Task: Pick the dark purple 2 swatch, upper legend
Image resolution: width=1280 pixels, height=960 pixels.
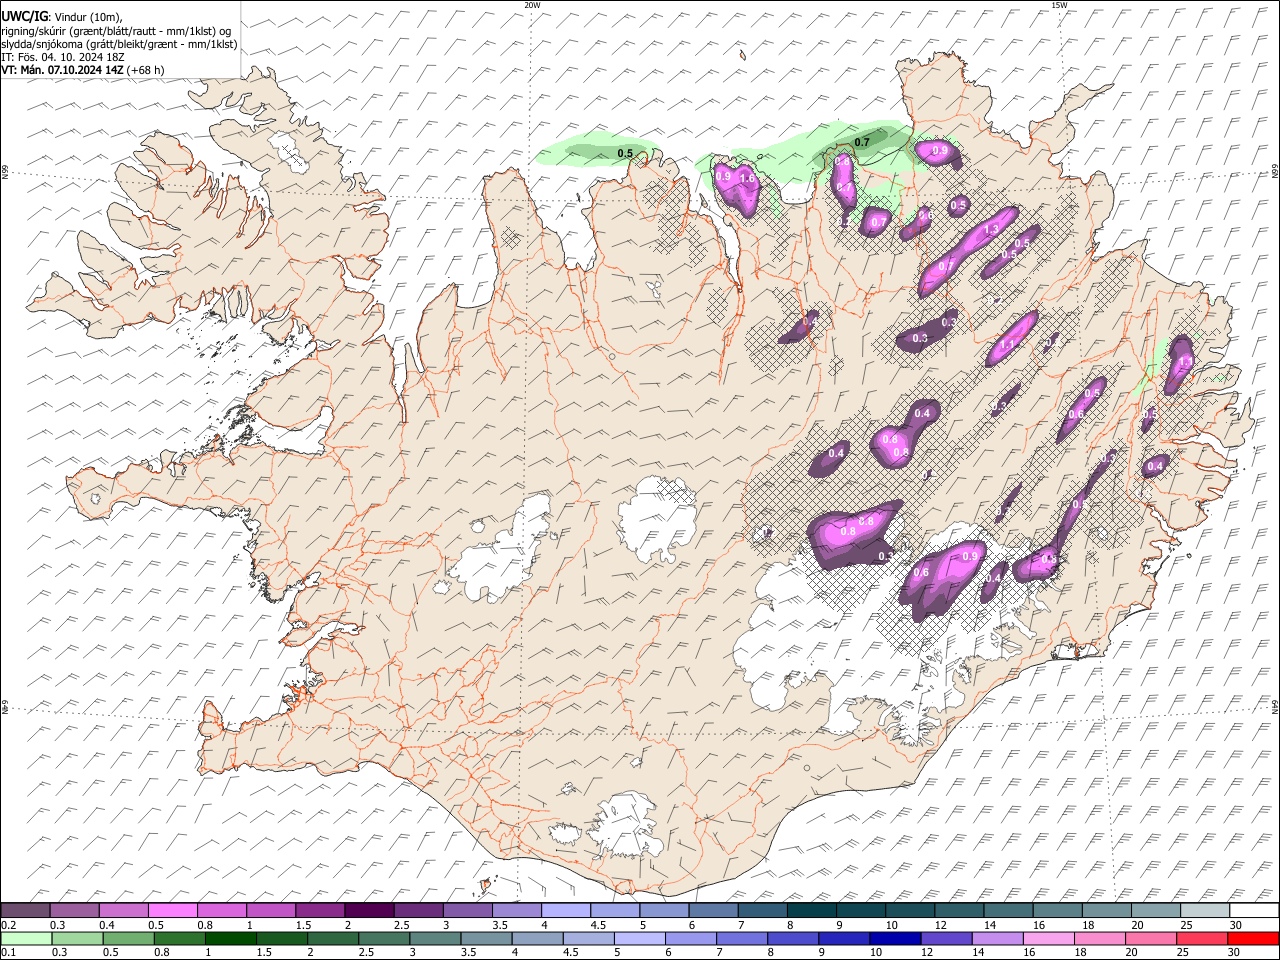Action: tap(368, 910)
